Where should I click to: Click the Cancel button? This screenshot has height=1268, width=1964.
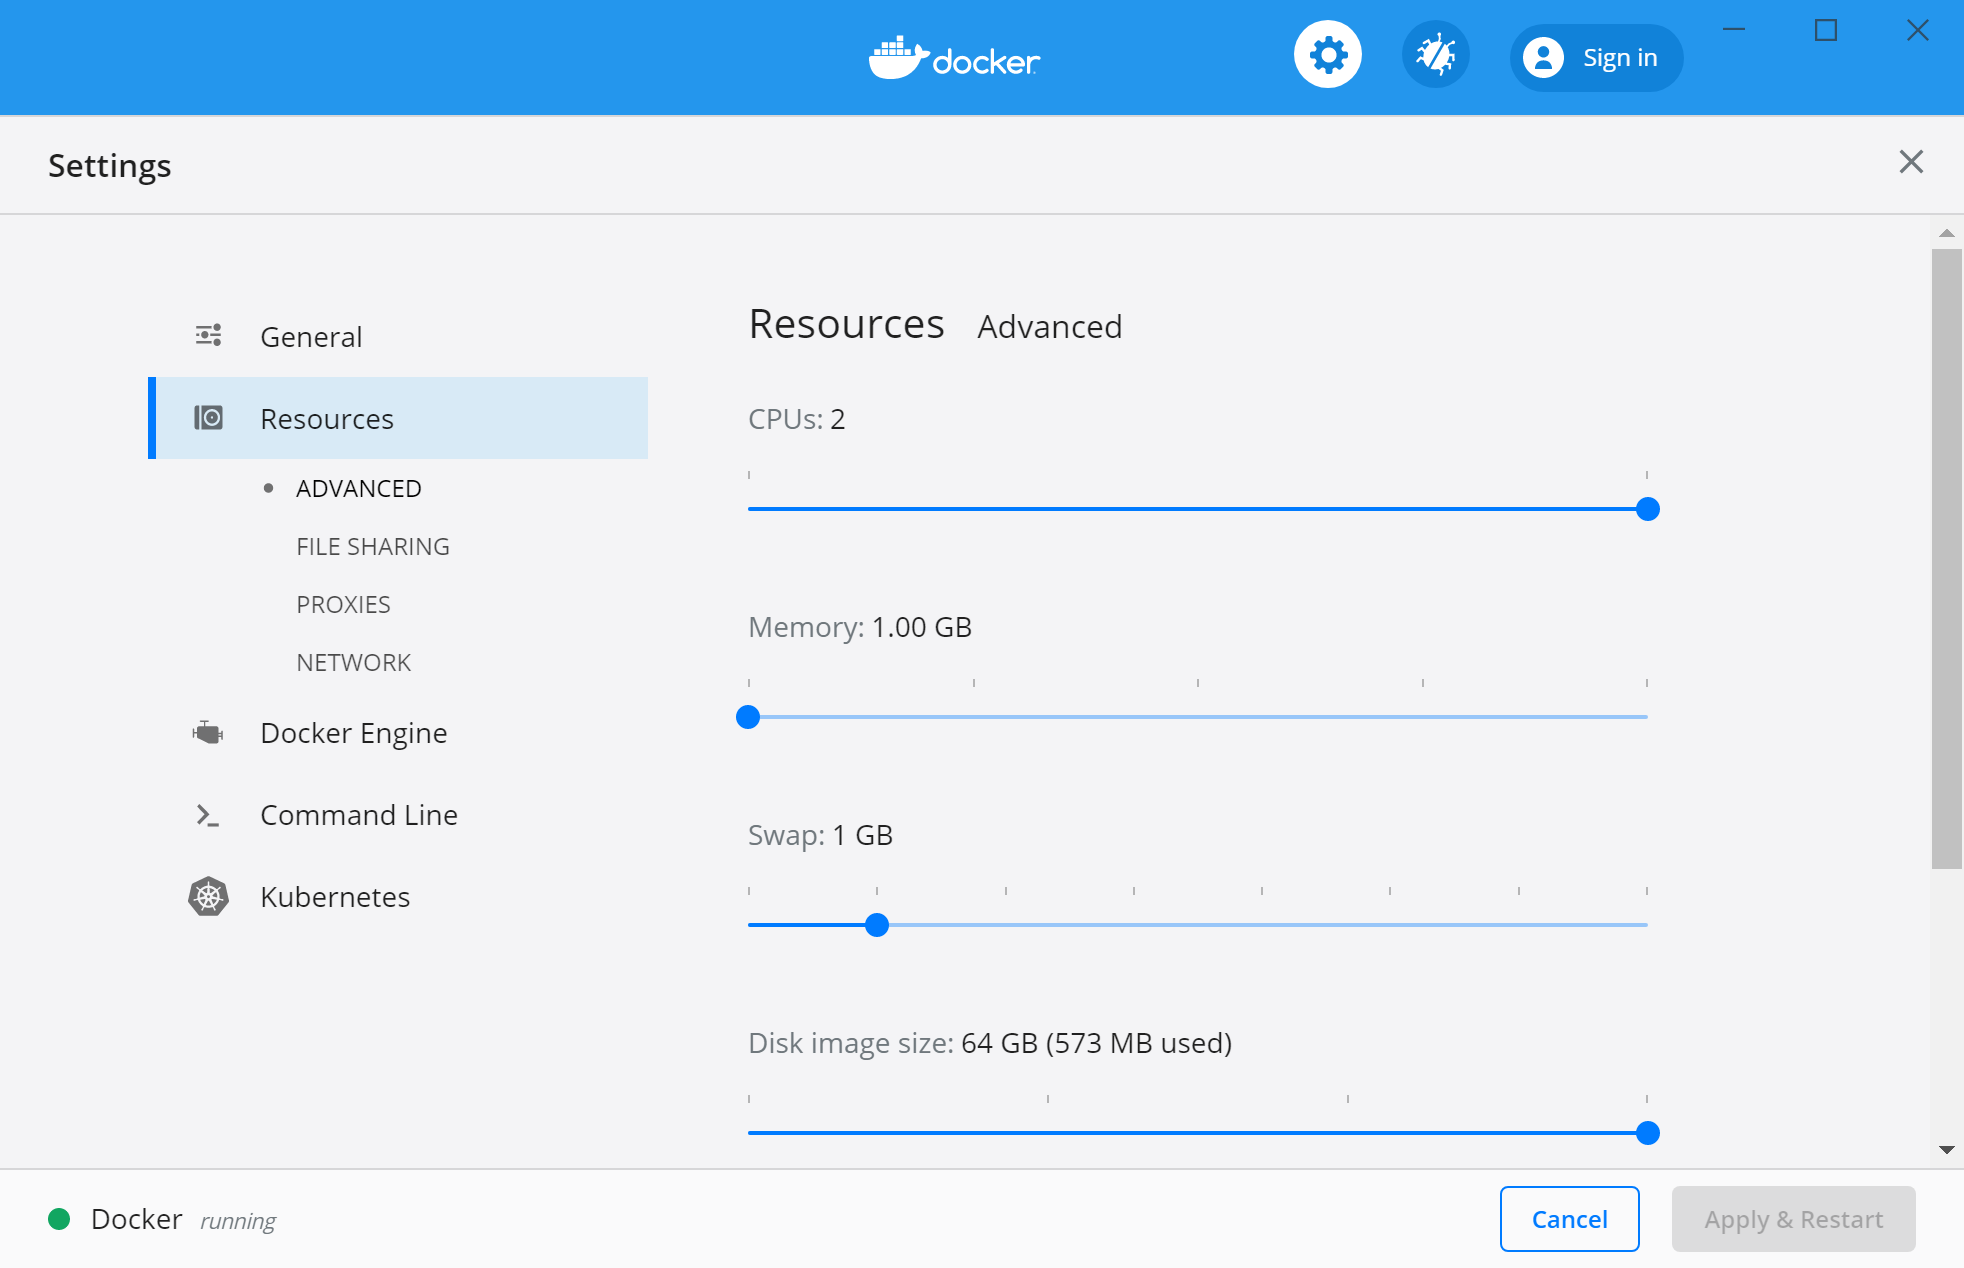click(x=1569, y=1219)
